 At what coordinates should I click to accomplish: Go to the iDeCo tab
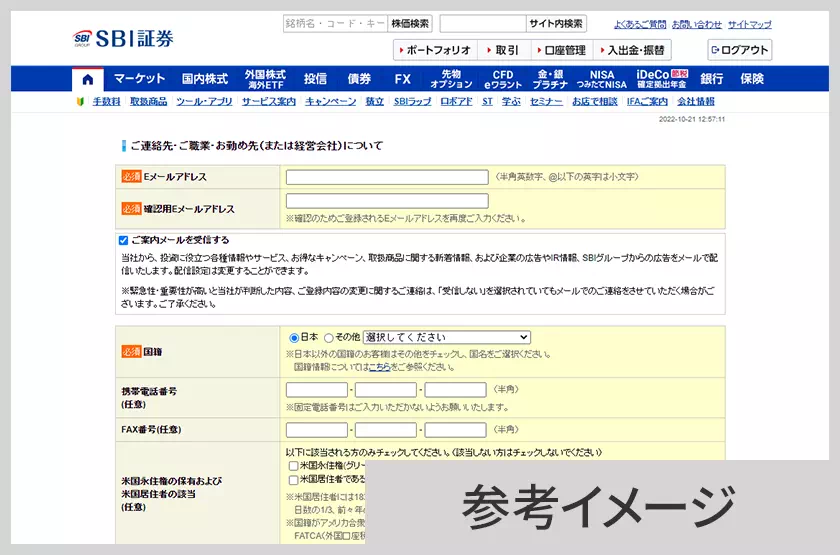(661, 79)
